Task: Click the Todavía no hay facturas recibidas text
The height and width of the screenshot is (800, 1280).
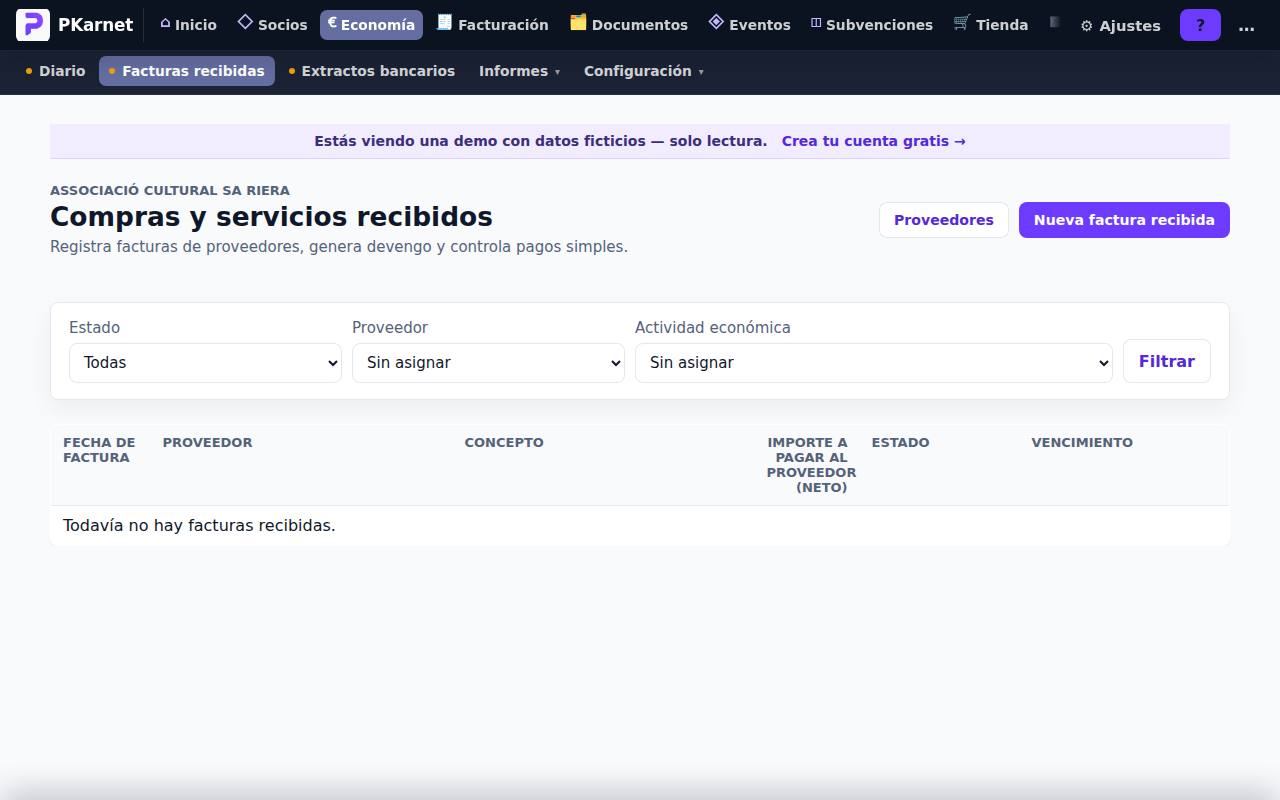Action: [x=199, y=525]
